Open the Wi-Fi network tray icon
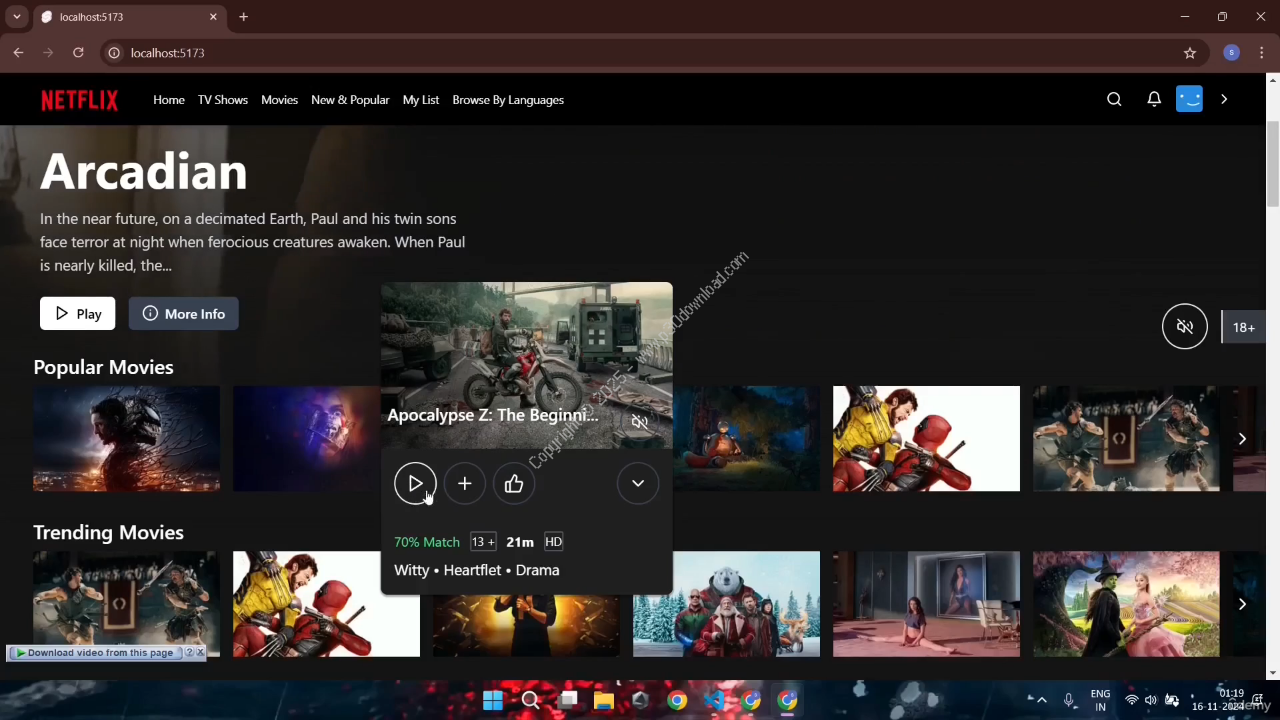Viewport: 1280px width, 720px height. 1132,700
